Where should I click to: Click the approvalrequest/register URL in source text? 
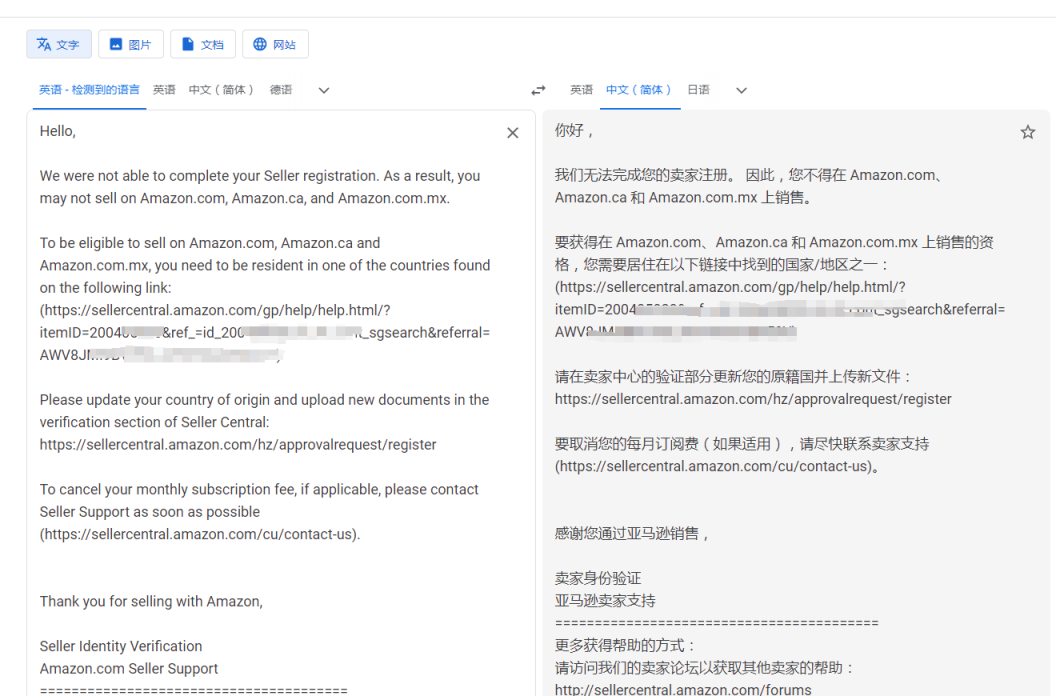pos(238,445)
